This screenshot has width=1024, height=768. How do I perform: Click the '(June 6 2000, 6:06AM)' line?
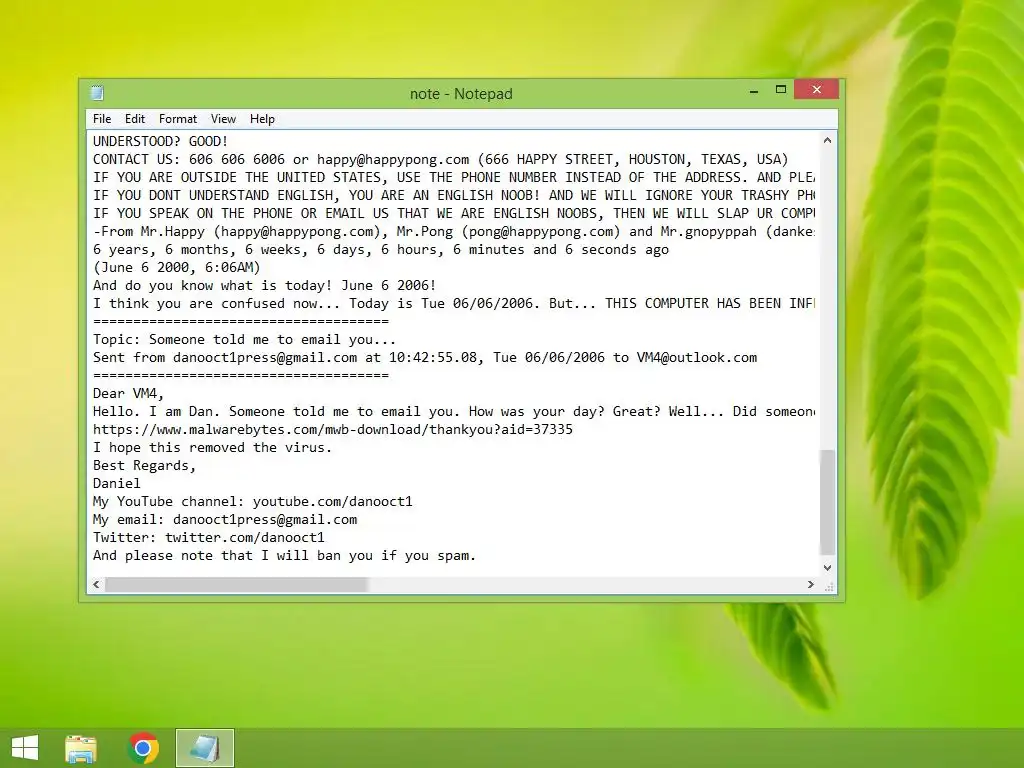click(176, 268)
